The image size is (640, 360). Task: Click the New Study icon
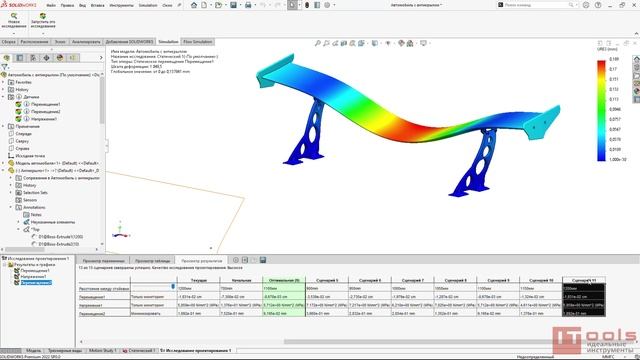14,16
